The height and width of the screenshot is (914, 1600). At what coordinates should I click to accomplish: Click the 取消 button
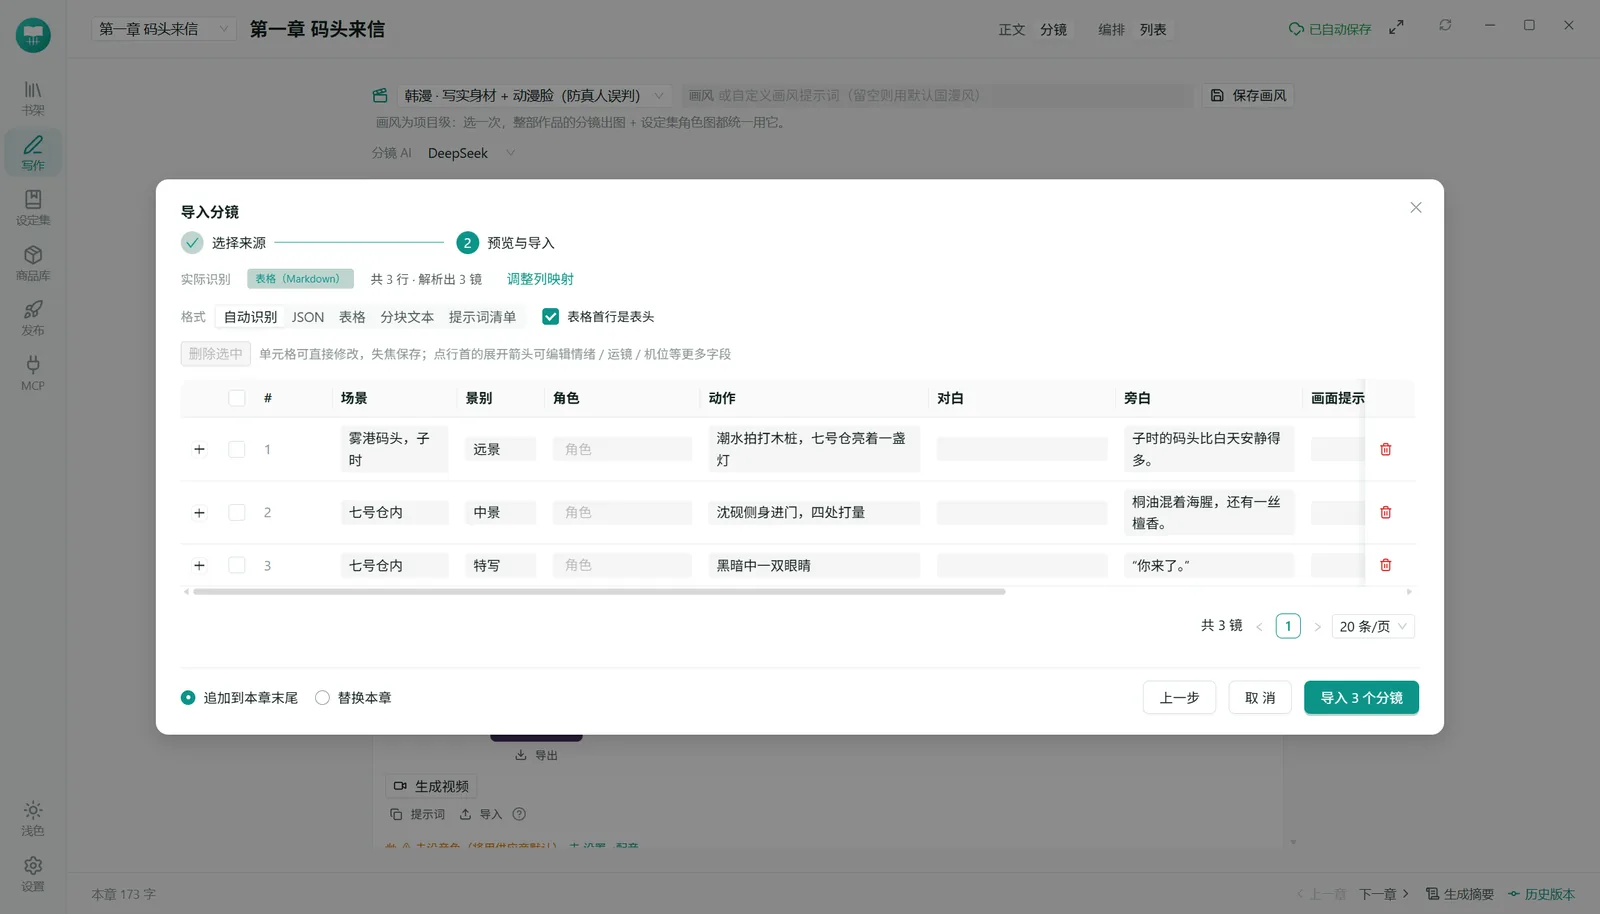(1260, 697)
